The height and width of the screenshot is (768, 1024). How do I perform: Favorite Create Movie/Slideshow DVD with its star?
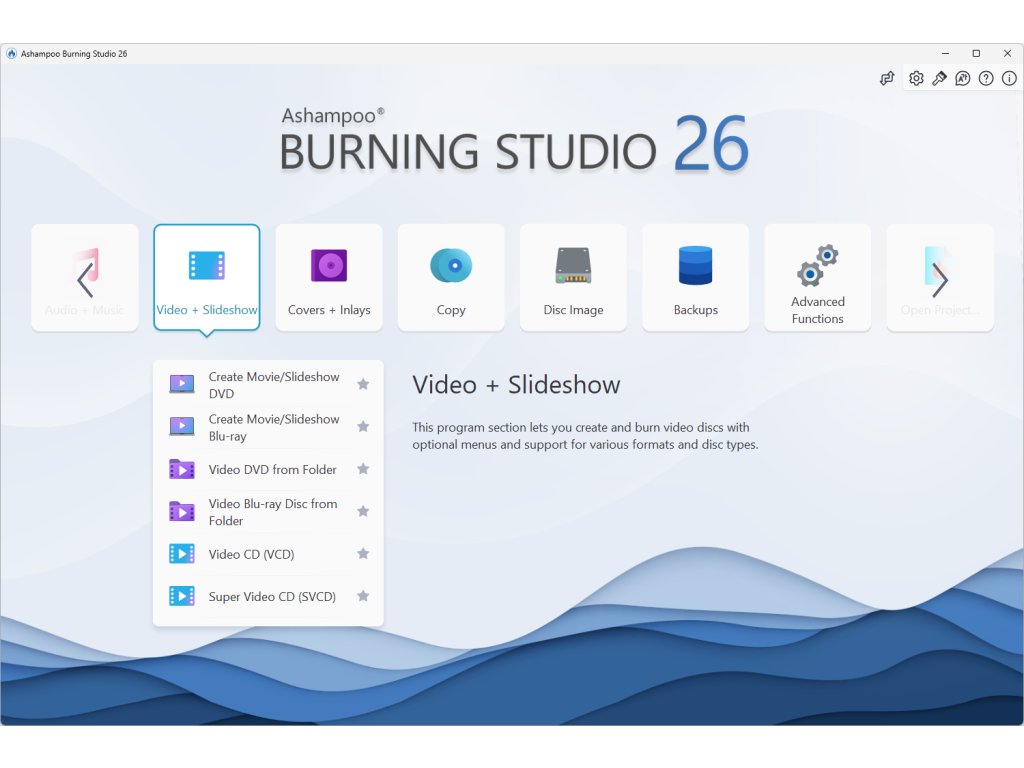point(363,384)
